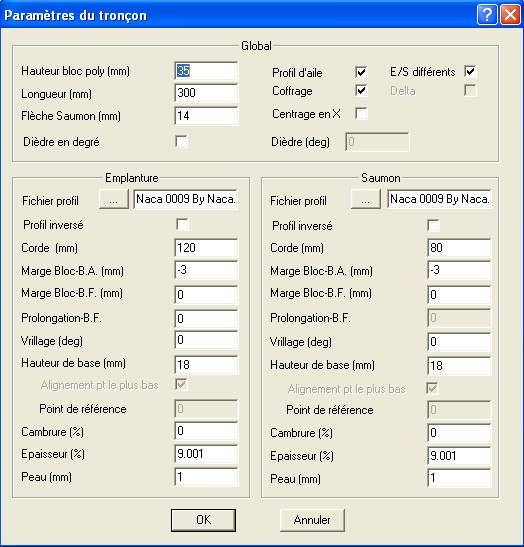This screenshot has width=524, height=547.
Task: Click the help question mark button
Action: (x=487, y=15)
